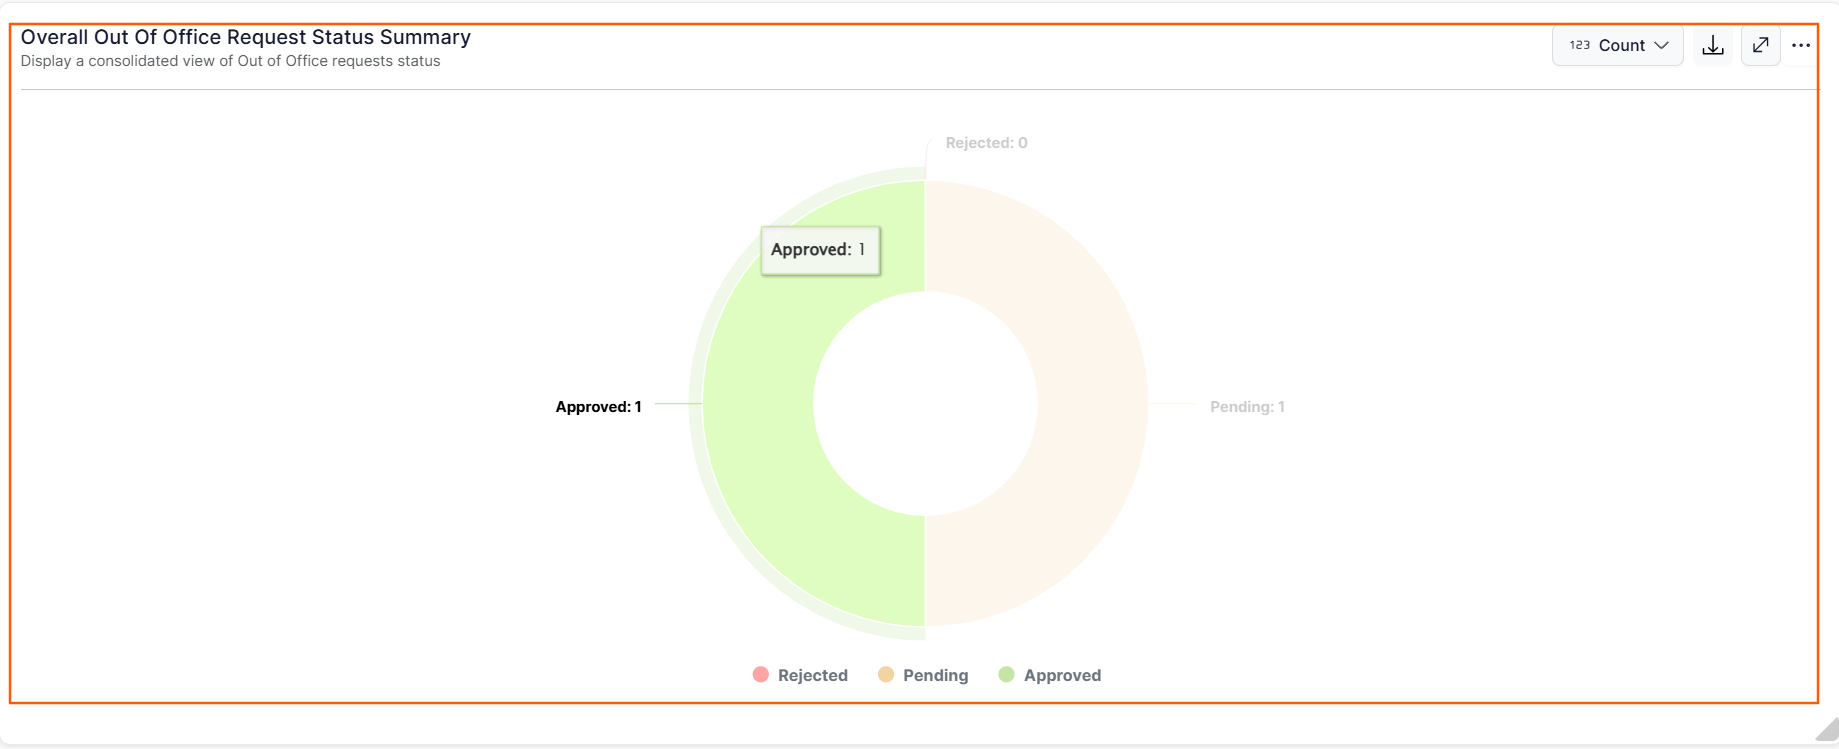This screenshot has width=1839, height=749.
Task: Open the Count dropdown selector
Action: pyautogui.click(x=1618, y=46)
